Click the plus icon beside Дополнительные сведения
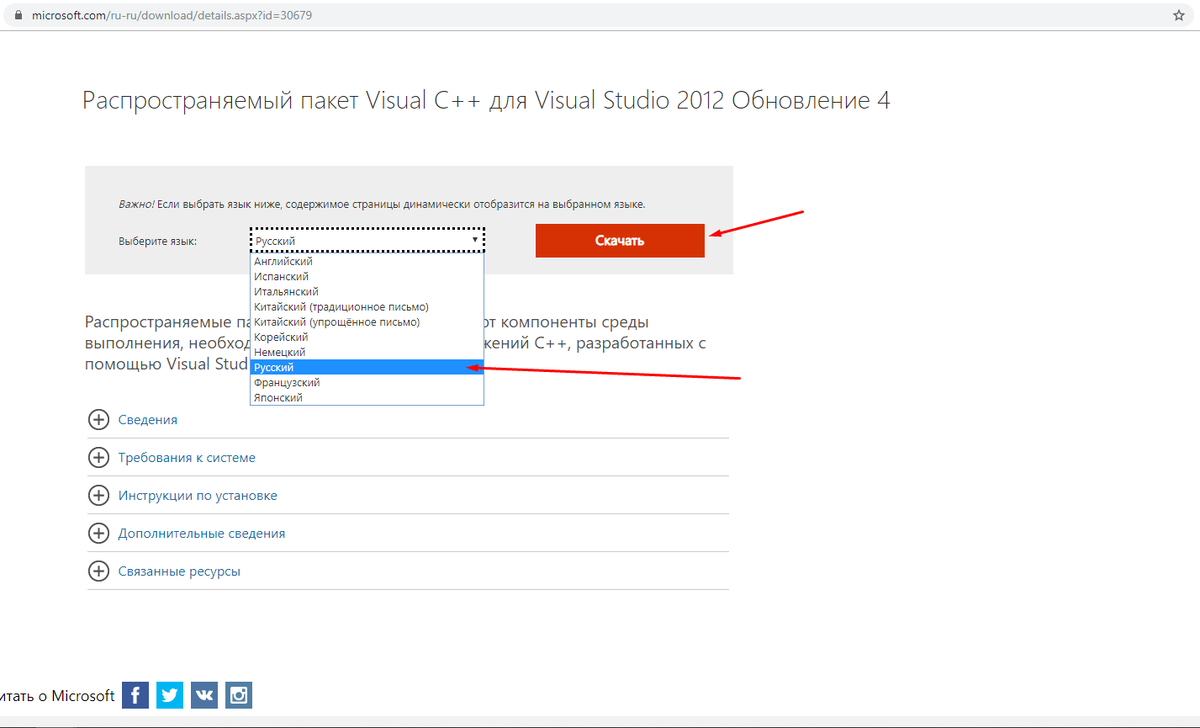This screenshot has width=1200, height=728. [98, 533]
